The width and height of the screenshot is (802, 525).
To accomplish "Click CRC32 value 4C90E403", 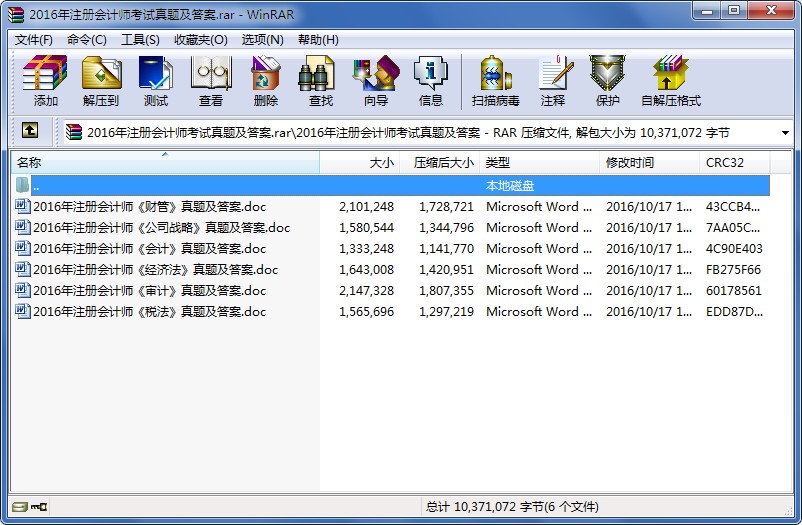I will click(734, 248).
